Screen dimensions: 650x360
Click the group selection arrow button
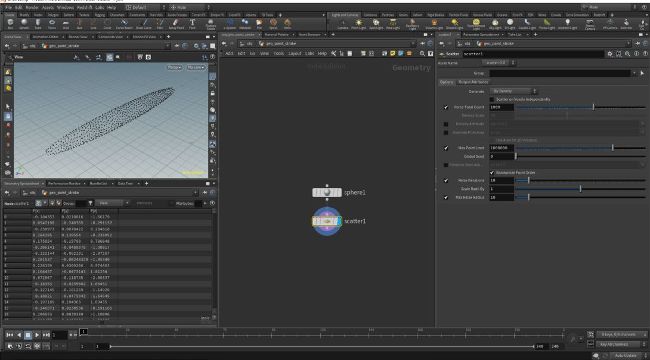click(643, 73)
